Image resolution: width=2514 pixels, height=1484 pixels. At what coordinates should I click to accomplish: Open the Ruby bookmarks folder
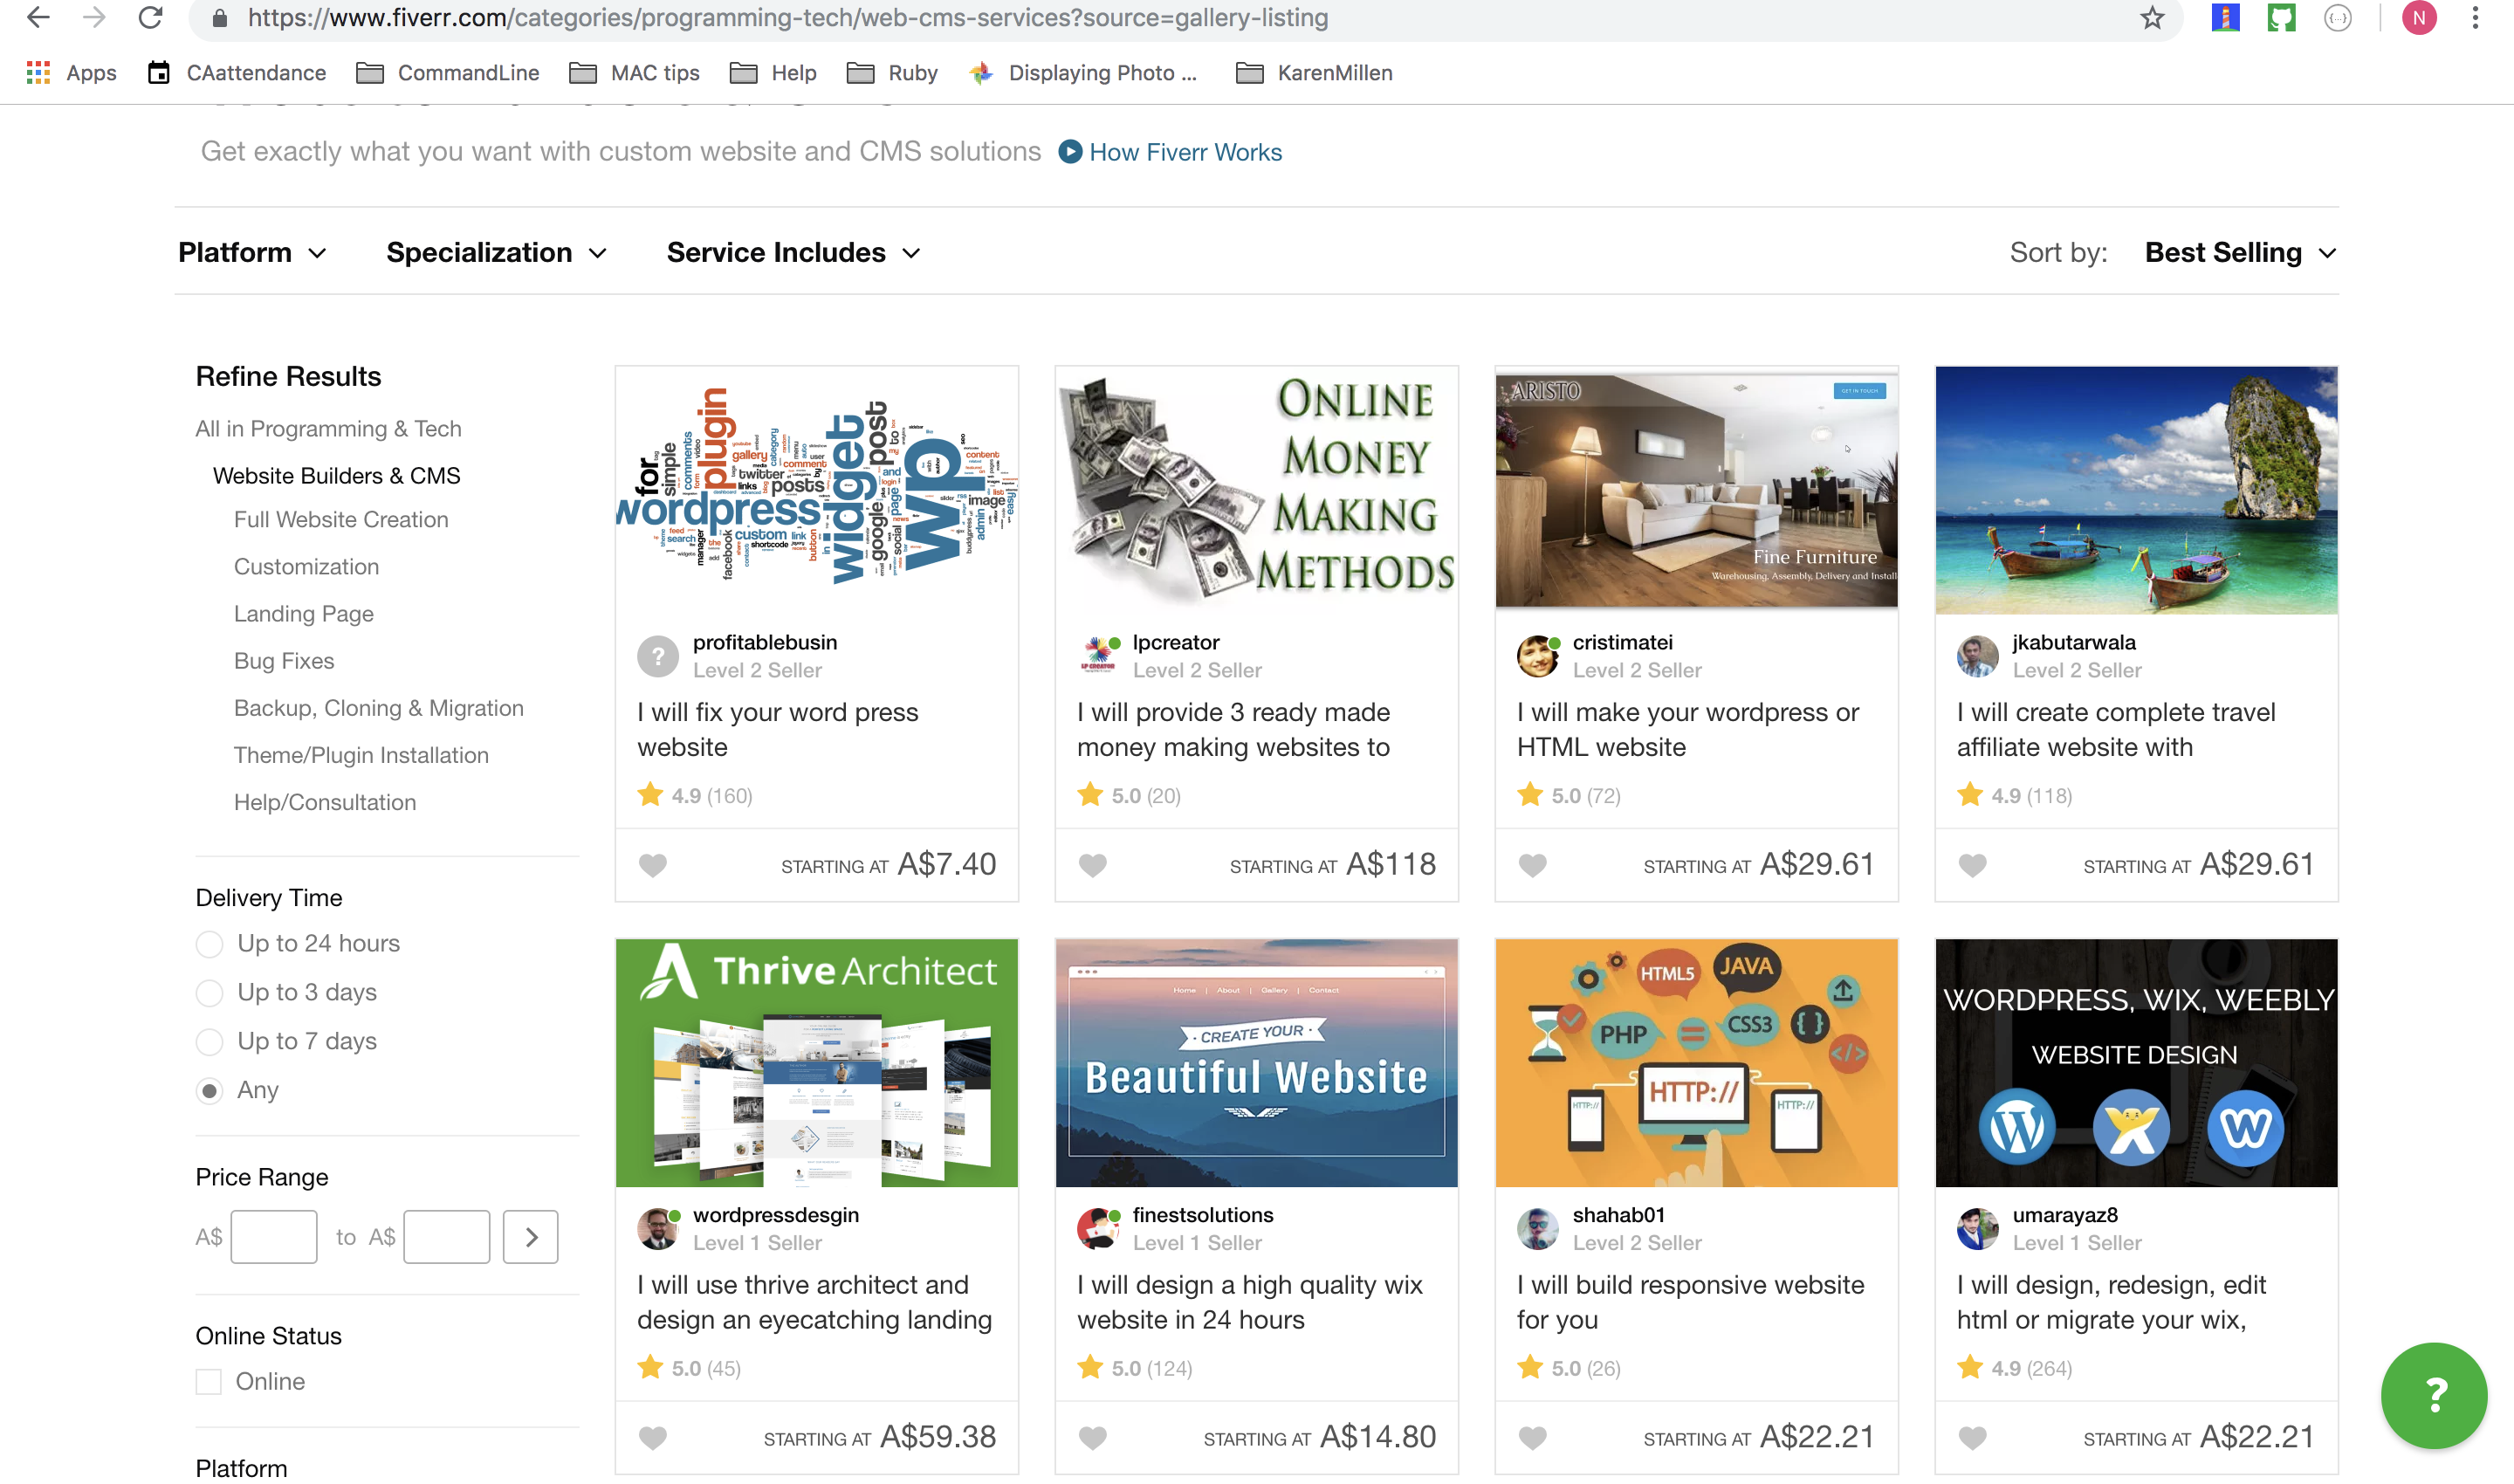(892, 73)
